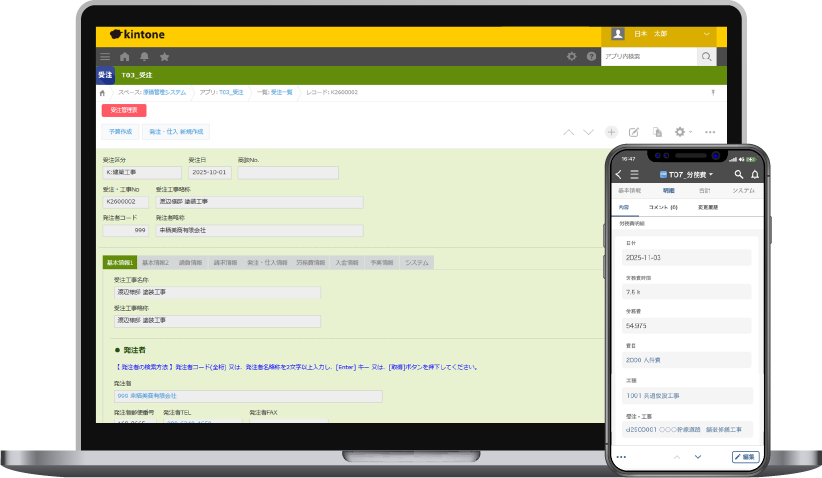Duplicate the record with the copy icon
The width and height of the screenshot is (822, 478).
(657, 132)
